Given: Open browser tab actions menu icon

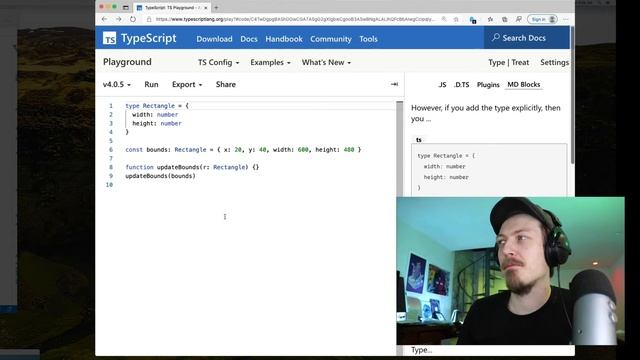Looking at the screenshot, I should pyautogui.click(x=126, y=7).
